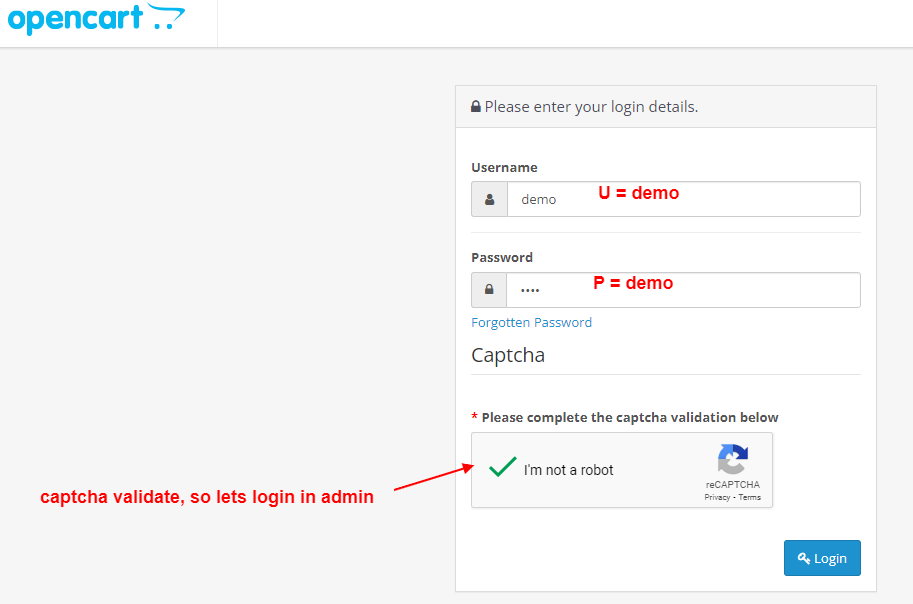Toggle the I'm not a robot checkbox
The height and width of the screenshot is (604, 913).
pyautogui.click(x=502, y=467)
